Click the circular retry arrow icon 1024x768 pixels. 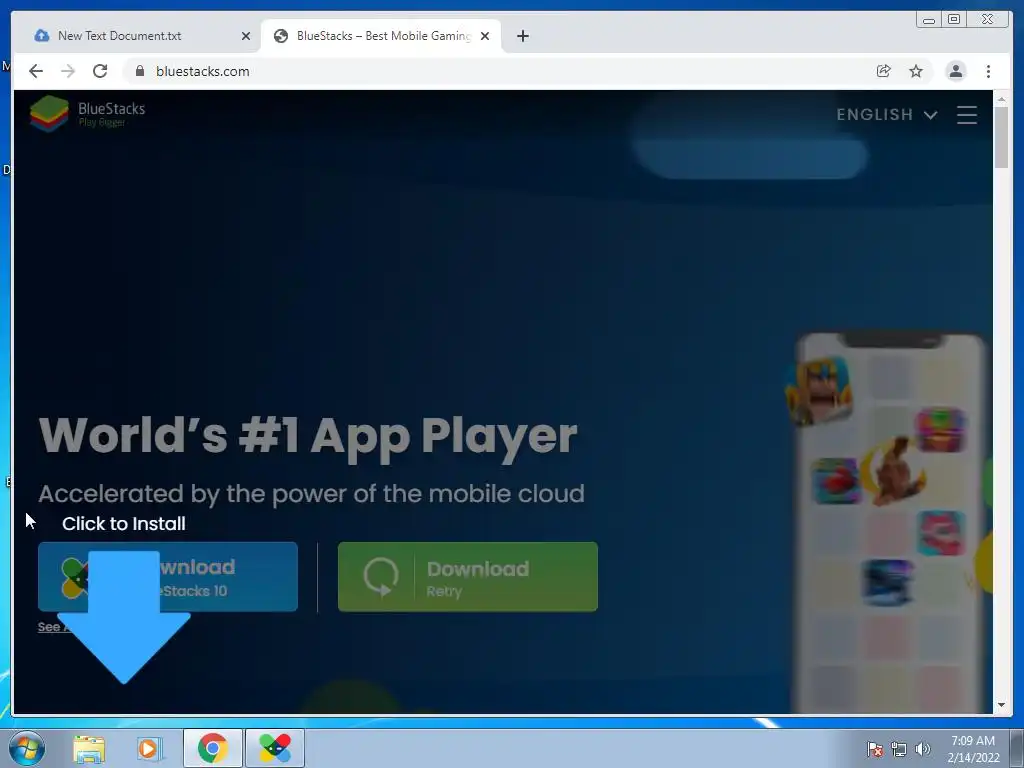click(381, 577)
